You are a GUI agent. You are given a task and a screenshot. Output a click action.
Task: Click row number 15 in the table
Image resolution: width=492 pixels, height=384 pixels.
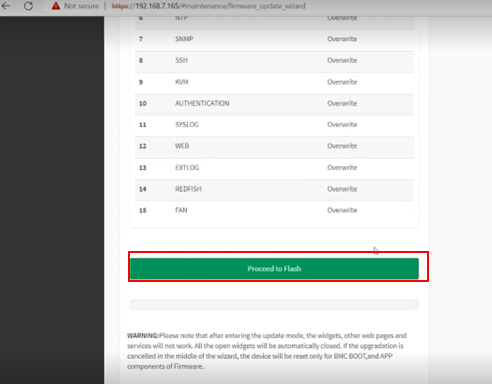pos(143,211)
